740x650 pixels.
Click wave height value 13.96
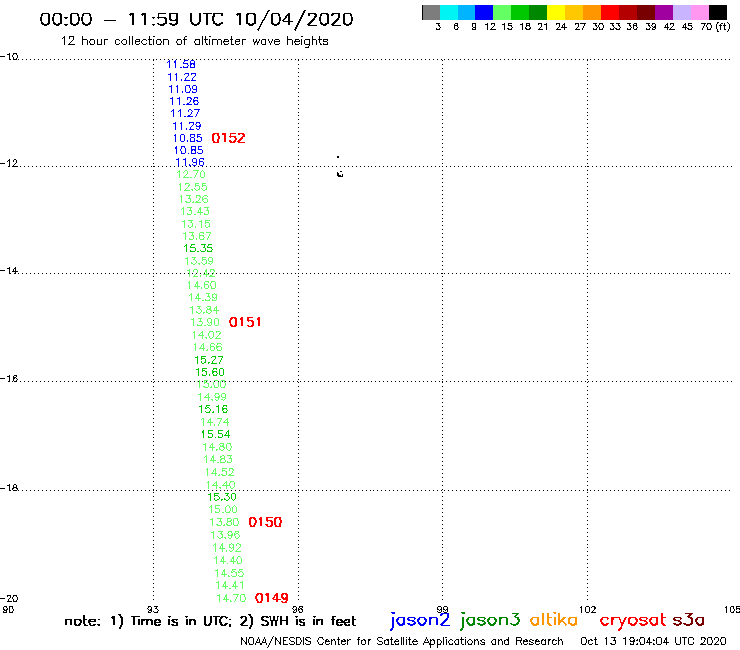(225, 535)
